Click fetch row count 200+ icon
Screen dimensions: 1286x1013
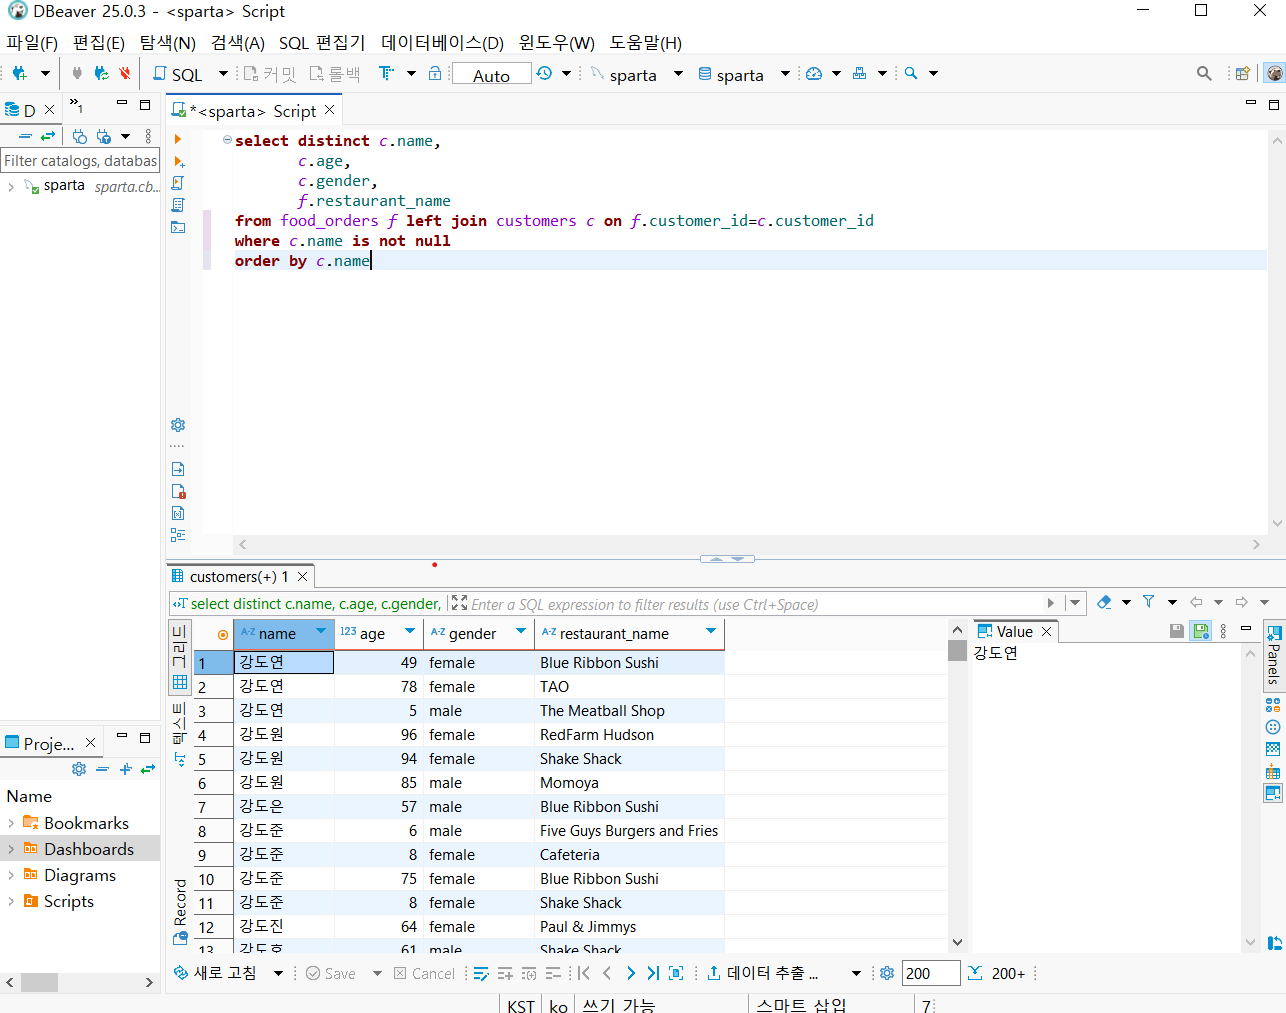pyautogui.click(x=997, y=973)
